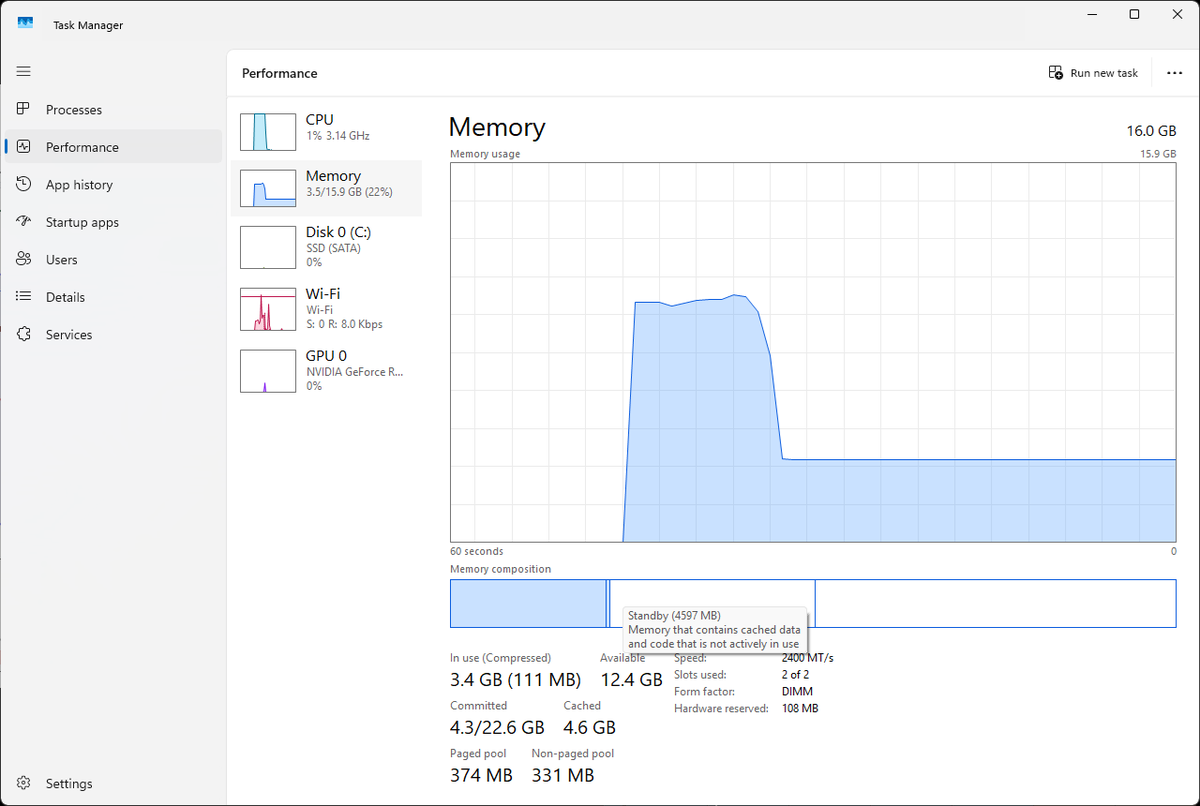This screenshot has height=806, width=1200.
Task: Select Memory 3.5/15.9 GB (22%) entry
Action: (327, 188)
